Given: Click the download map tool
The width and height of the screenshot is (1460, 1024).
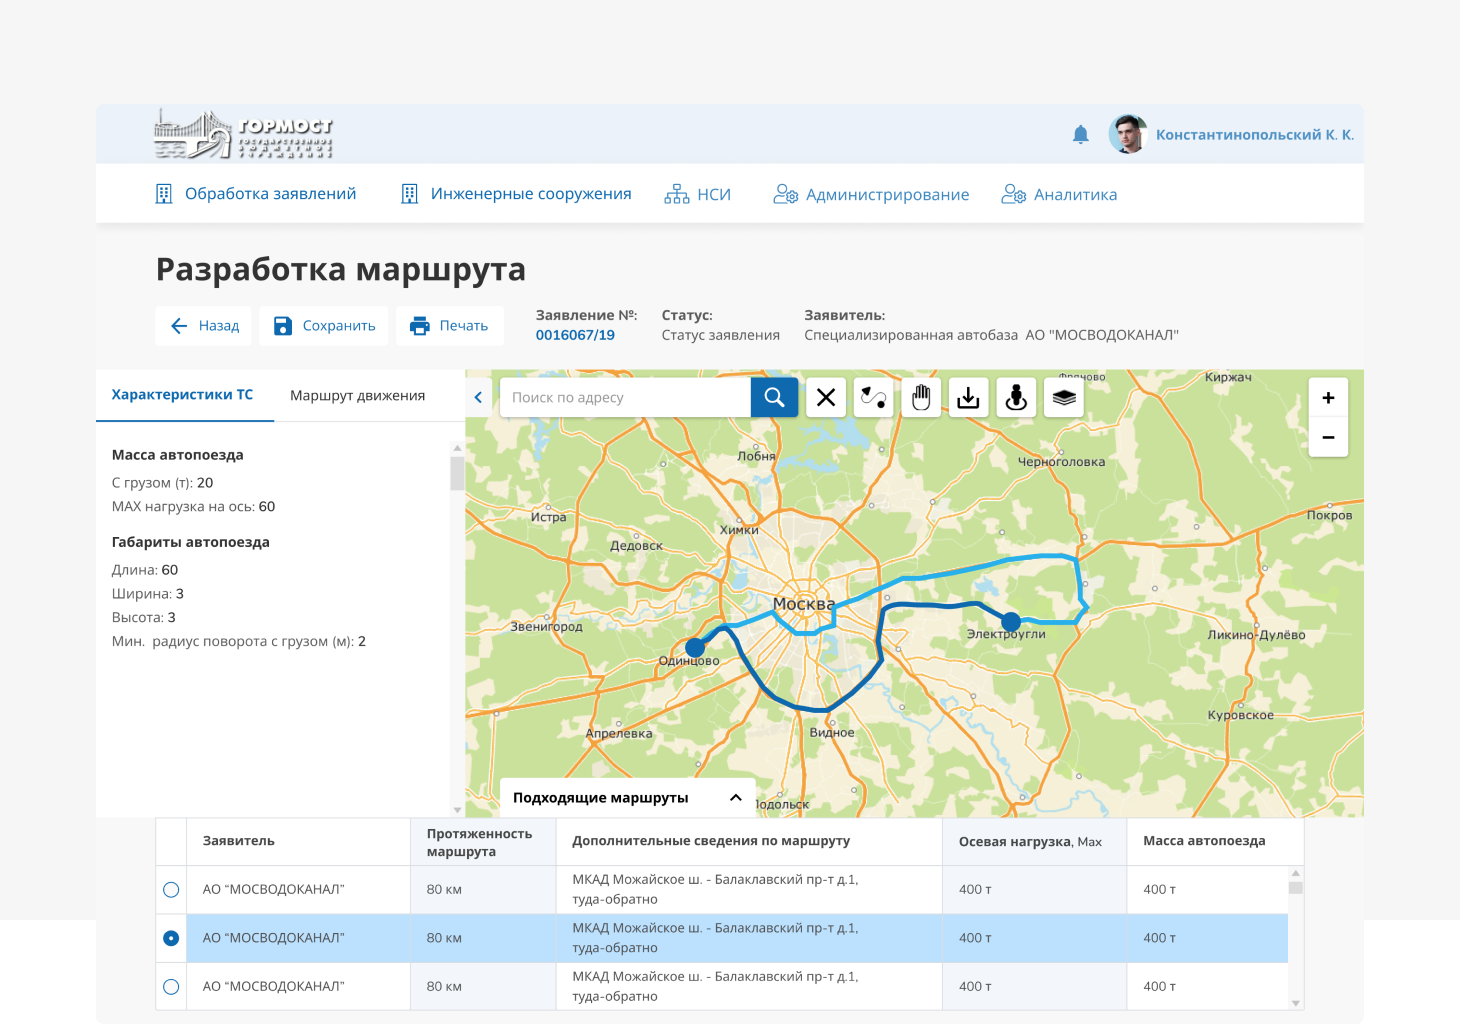Looking at the screenshot, I should click(x=968, y=397).
